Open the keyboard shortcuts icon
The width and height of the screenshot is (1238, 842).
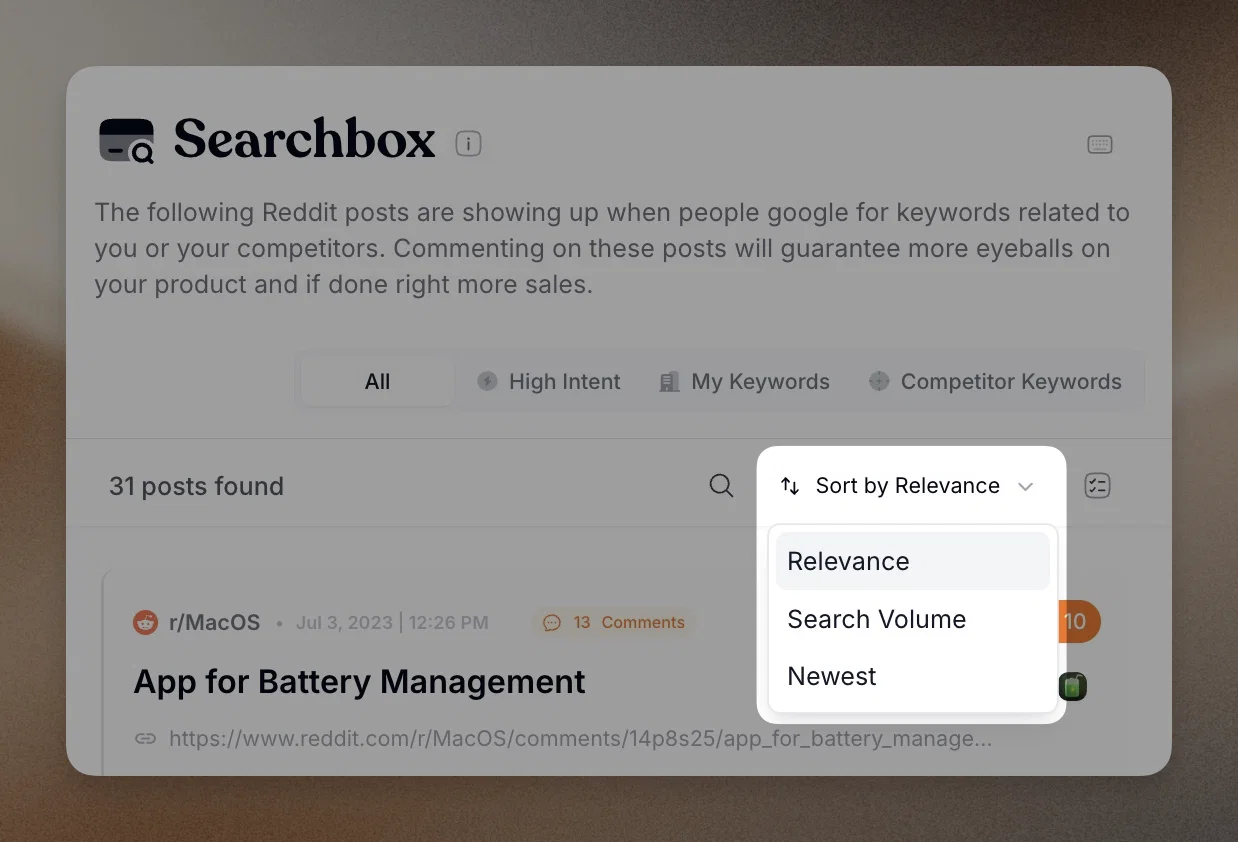[1100, 145]
